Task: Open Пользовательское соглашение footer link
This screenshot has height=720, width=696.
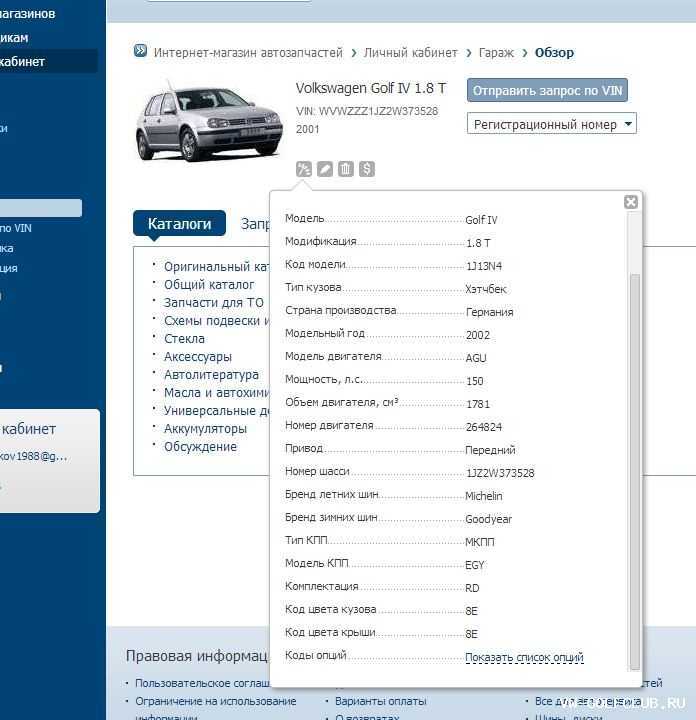Action: pyautogui.click(x=202, y=683)
